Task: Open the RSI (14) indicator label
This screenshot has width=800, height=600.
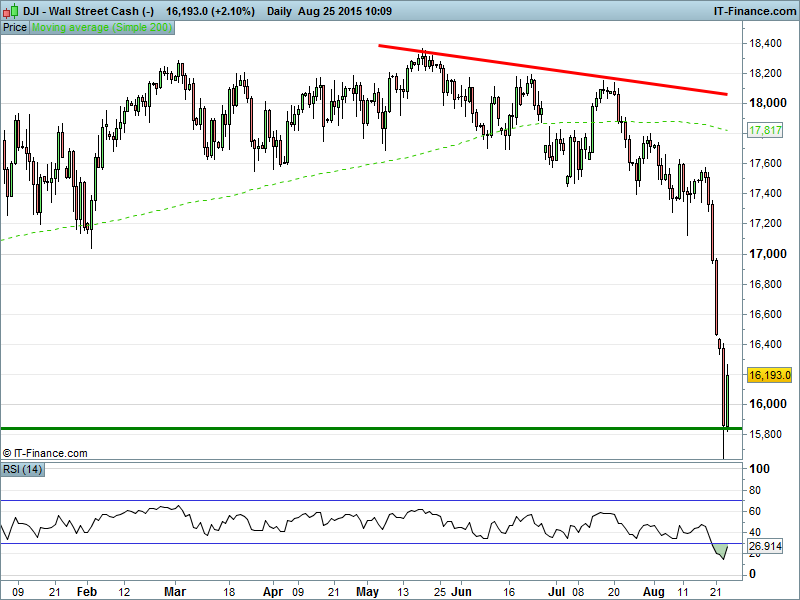Action: 23,468
